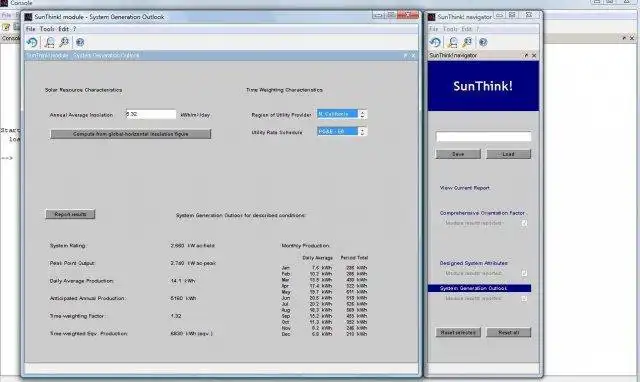
Task: Click the Reset all button
Action: 509,333
